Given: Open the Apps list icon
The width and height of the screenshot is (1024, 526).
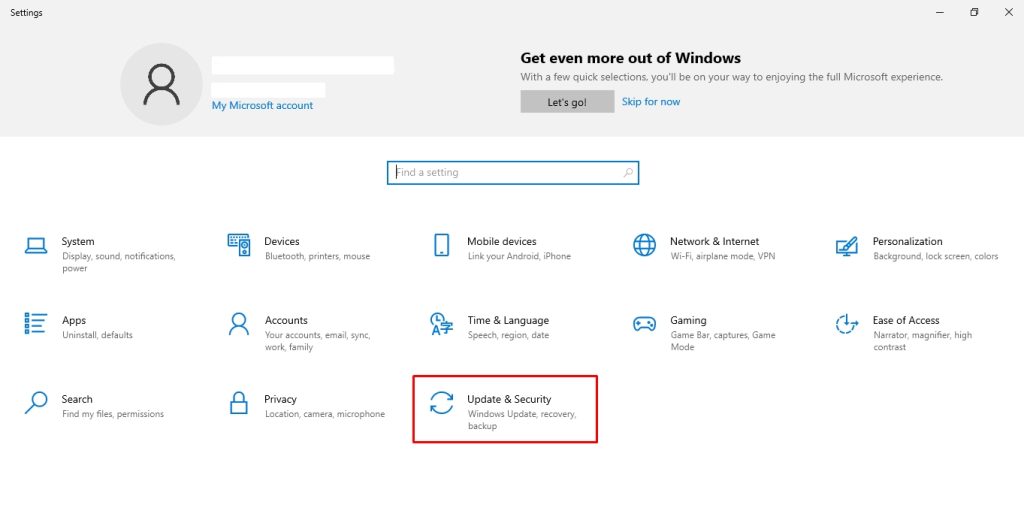Looking at the screenshot, I should [36, 323].
